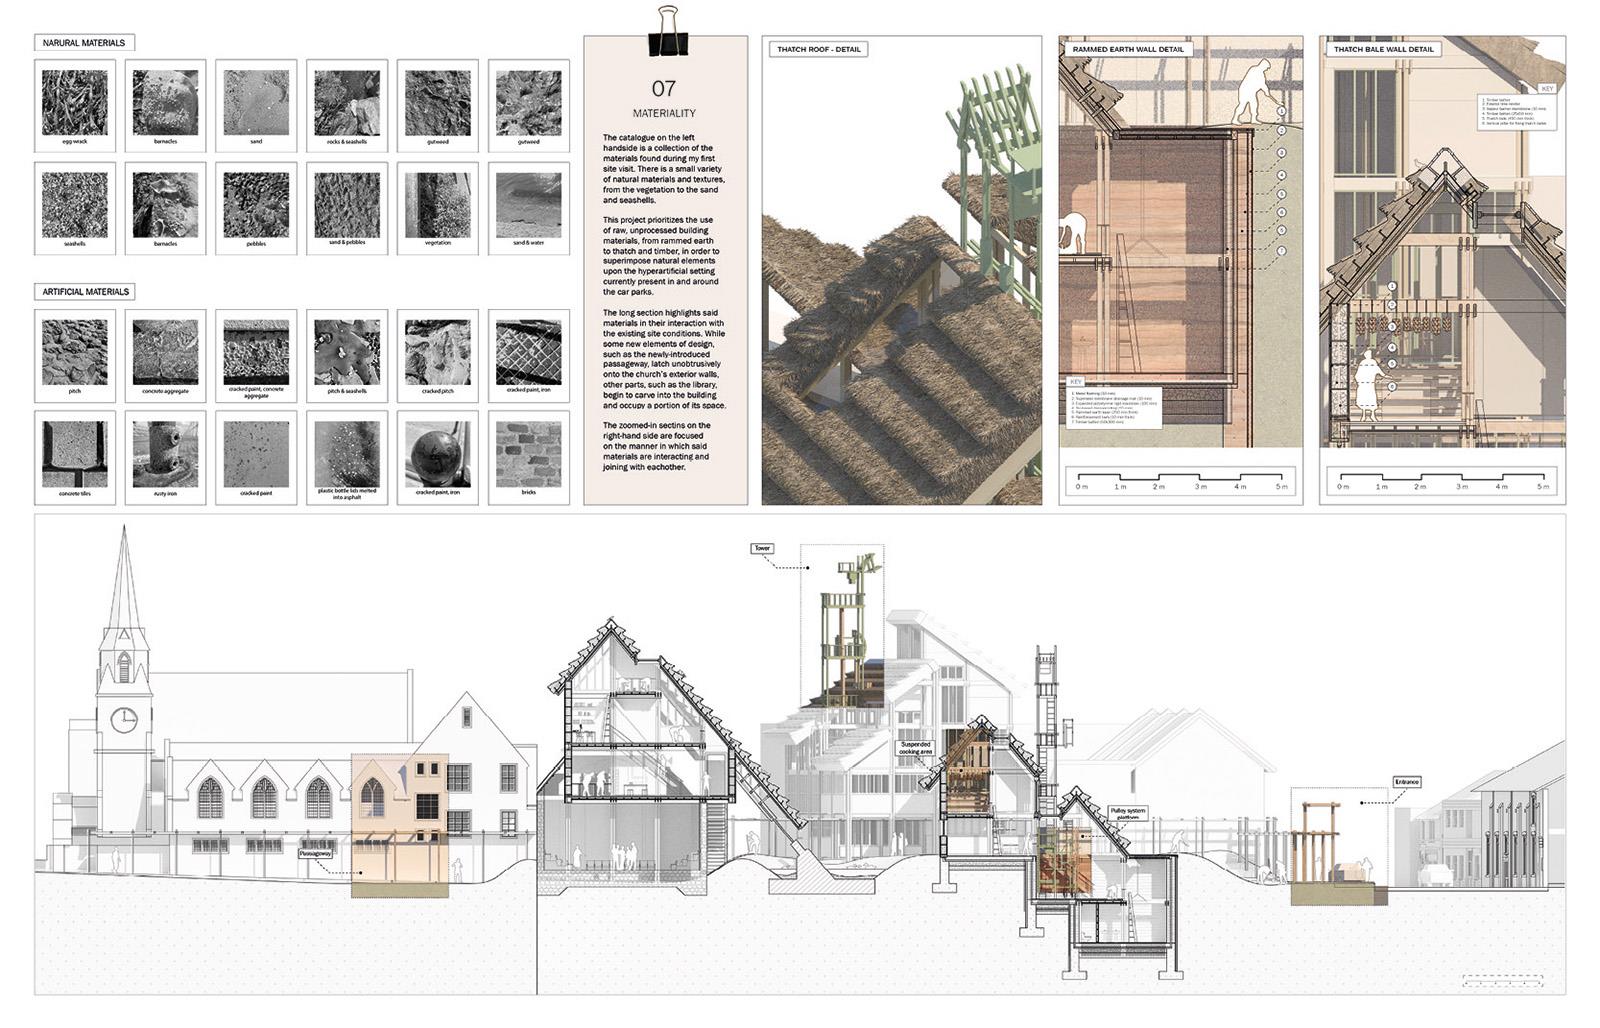Viewport: 1600px width, 1028px height.
Task: Select the vegetation material thumbnail
Action: [438, 205]
